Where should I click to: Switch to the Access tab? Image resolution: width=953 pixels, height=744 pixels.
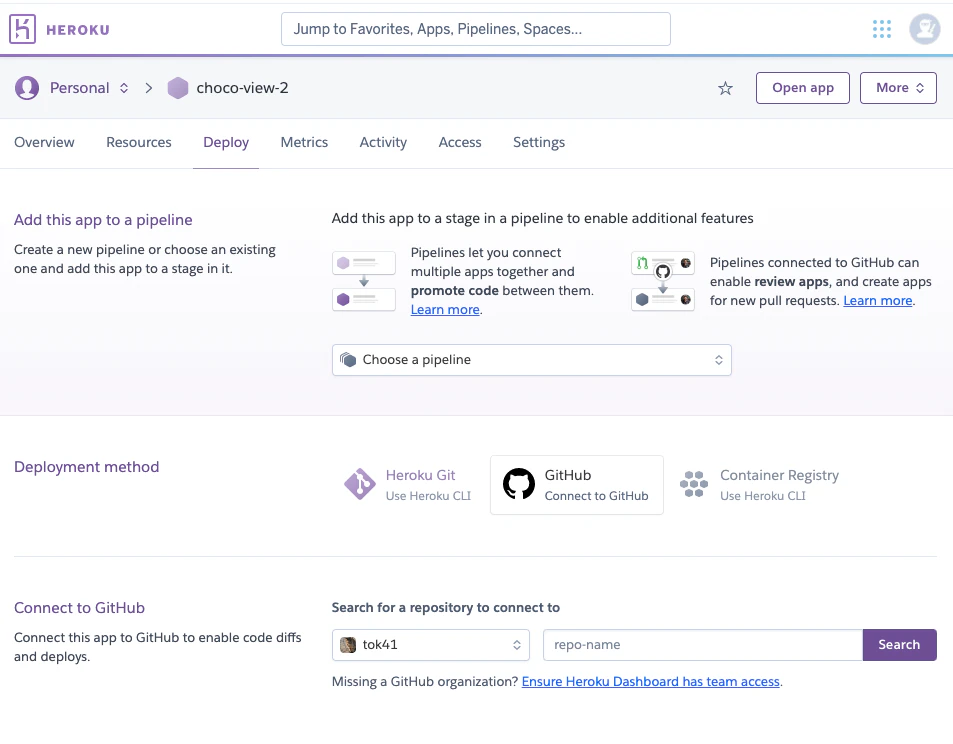point(460,142)
